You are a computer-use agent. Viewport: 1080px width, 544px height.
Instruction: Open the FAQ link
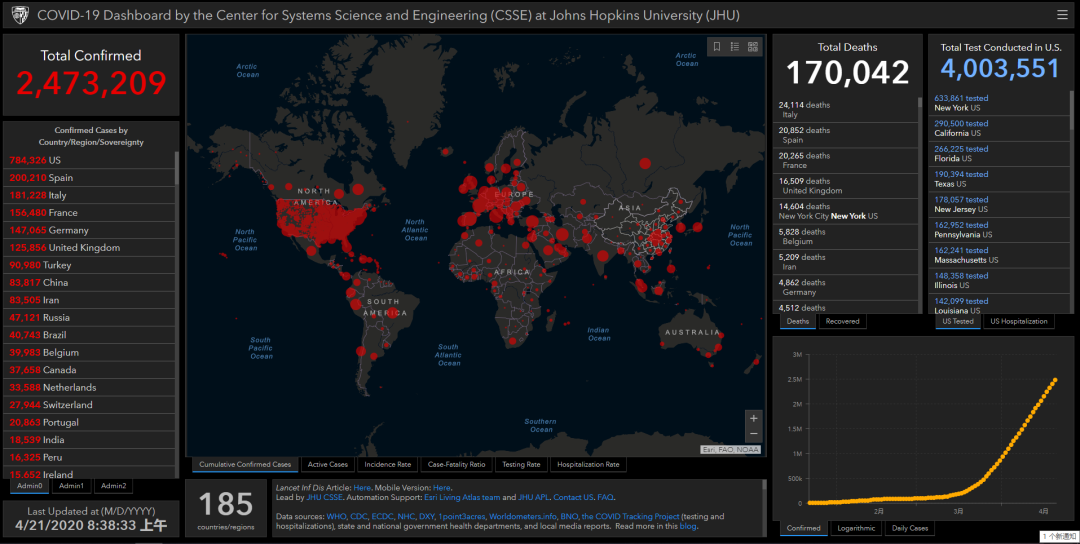[x=605, y=497]
